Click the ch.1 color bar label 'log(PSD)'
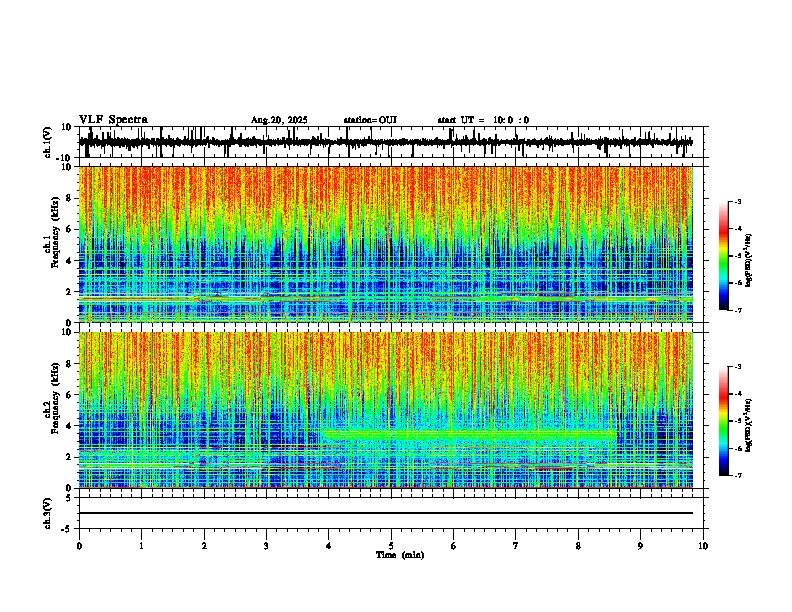Viewport: 792px width, 612px height. click(x=749, y=260)
